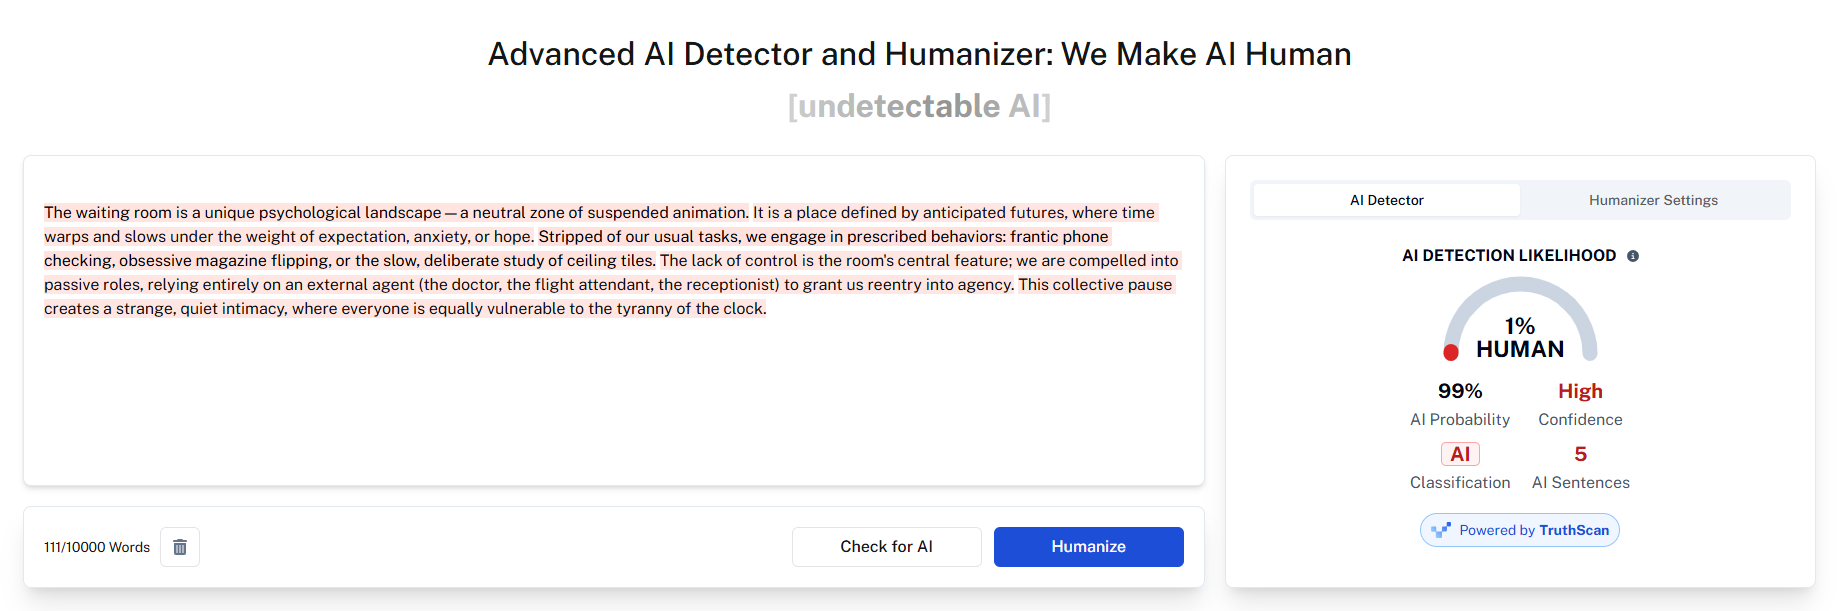Image resolution: width=1843 pixels, height=611 pixels.
Task: Click the 1% HUMAN gauge label
Action: (x=1520, y=338)
